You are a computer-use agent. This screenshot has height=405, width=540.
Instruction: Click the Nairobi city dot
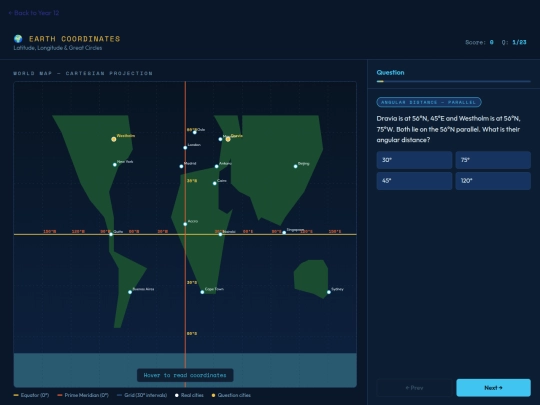220,235
